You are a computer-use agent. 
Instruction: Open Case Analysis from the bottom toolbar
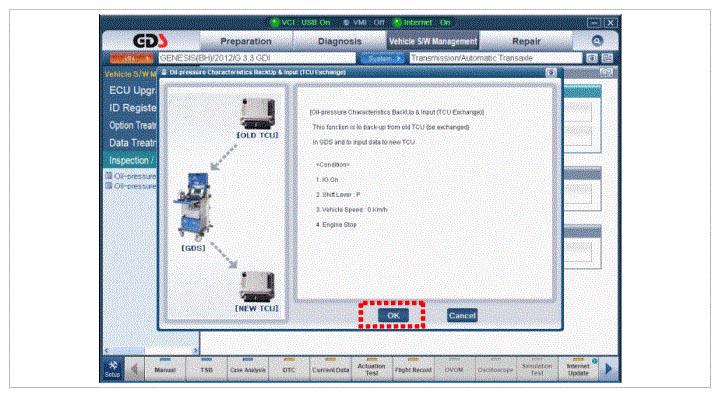[248, 369]
